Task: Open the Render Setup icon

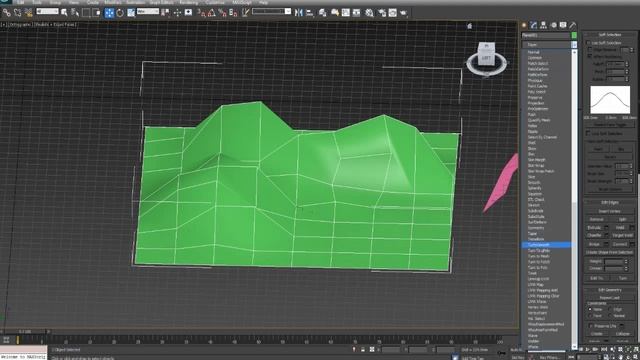Action: click(382, 13)
